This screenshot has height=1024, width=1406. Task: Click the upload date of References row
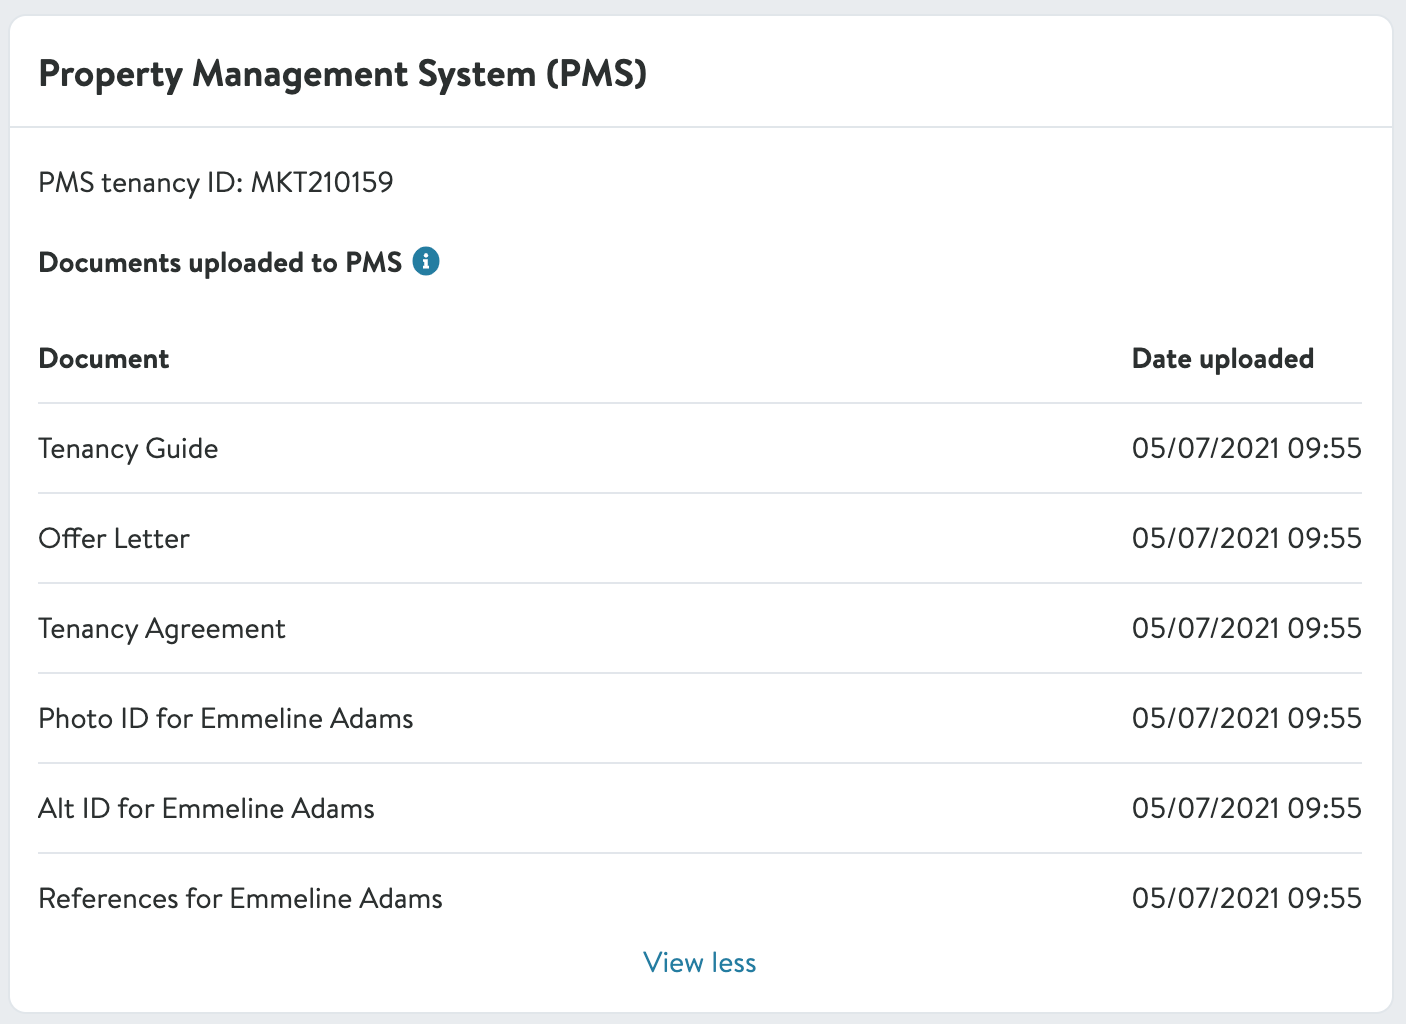point(1246,898)
